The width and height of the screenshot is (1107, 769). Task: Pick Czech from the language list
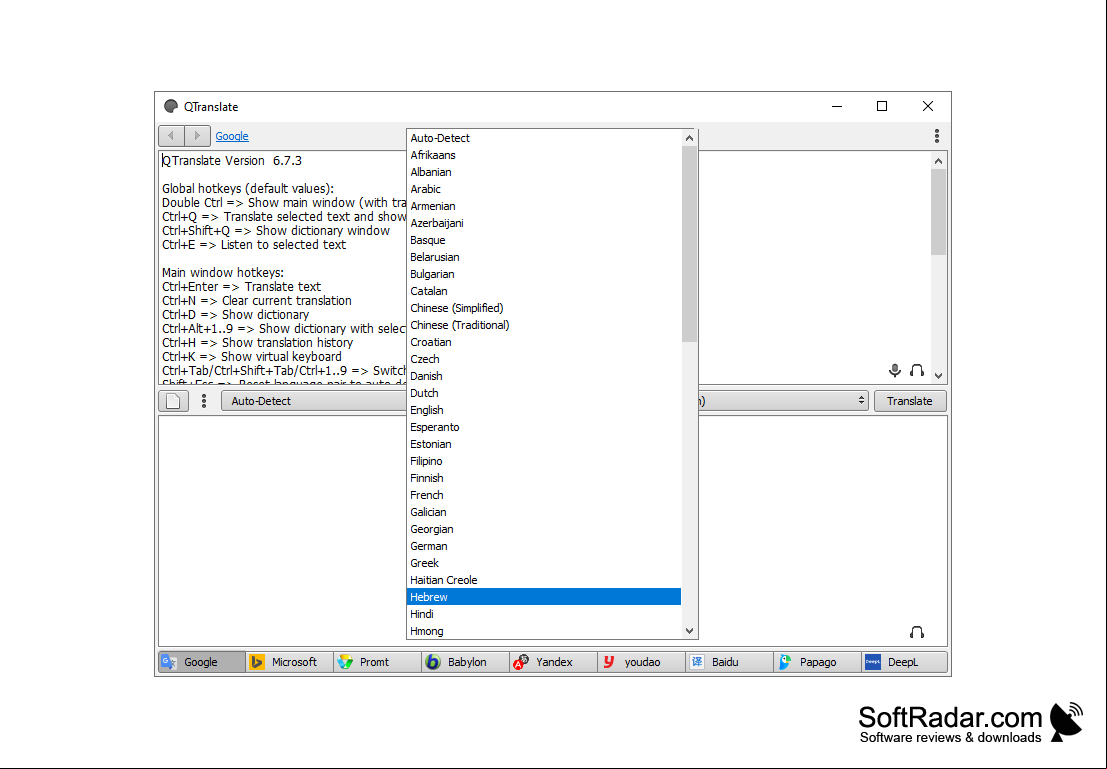544,359
